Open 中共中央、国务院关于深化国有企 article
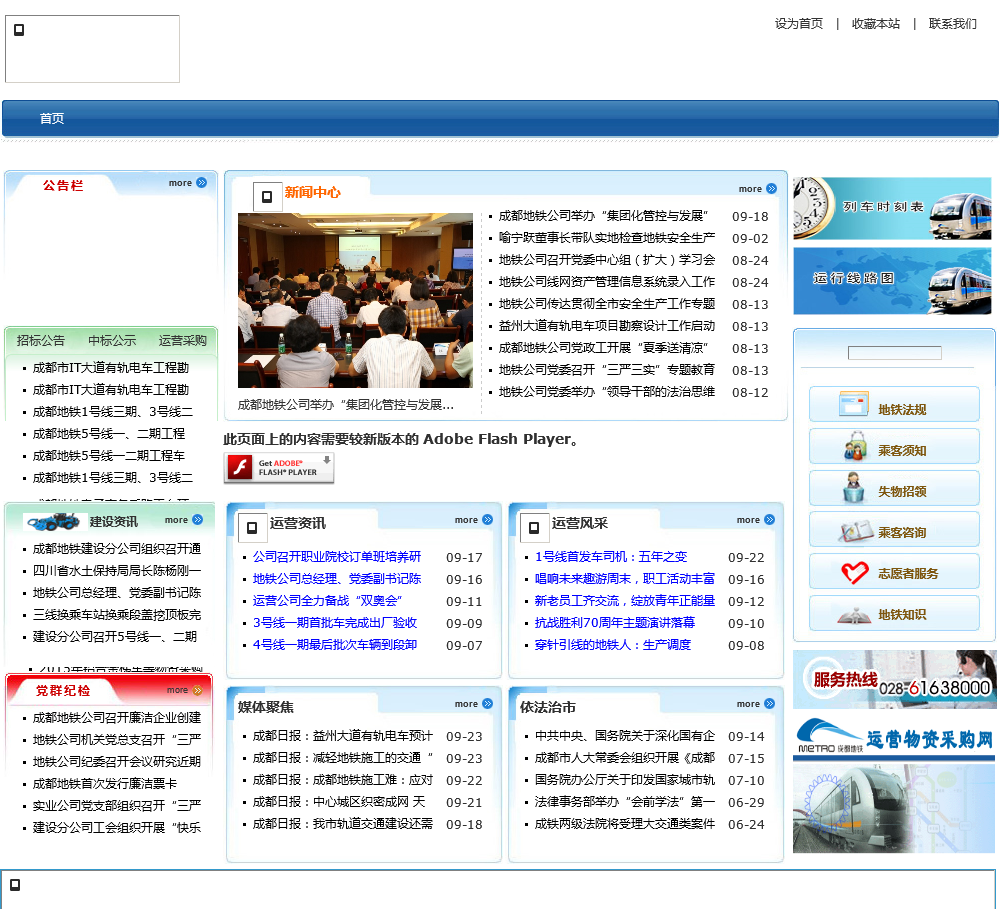This screenshot has width=1000, height=909. pos(624,736)
